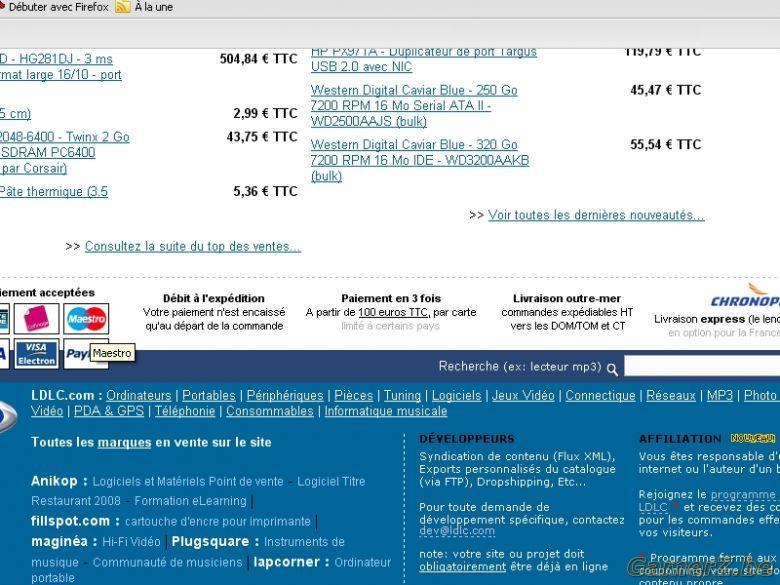This screenshot has height=585, width=780.
Task: Open Western Digital Caviar Blue 250 Go link
Action: coord(414,105)
